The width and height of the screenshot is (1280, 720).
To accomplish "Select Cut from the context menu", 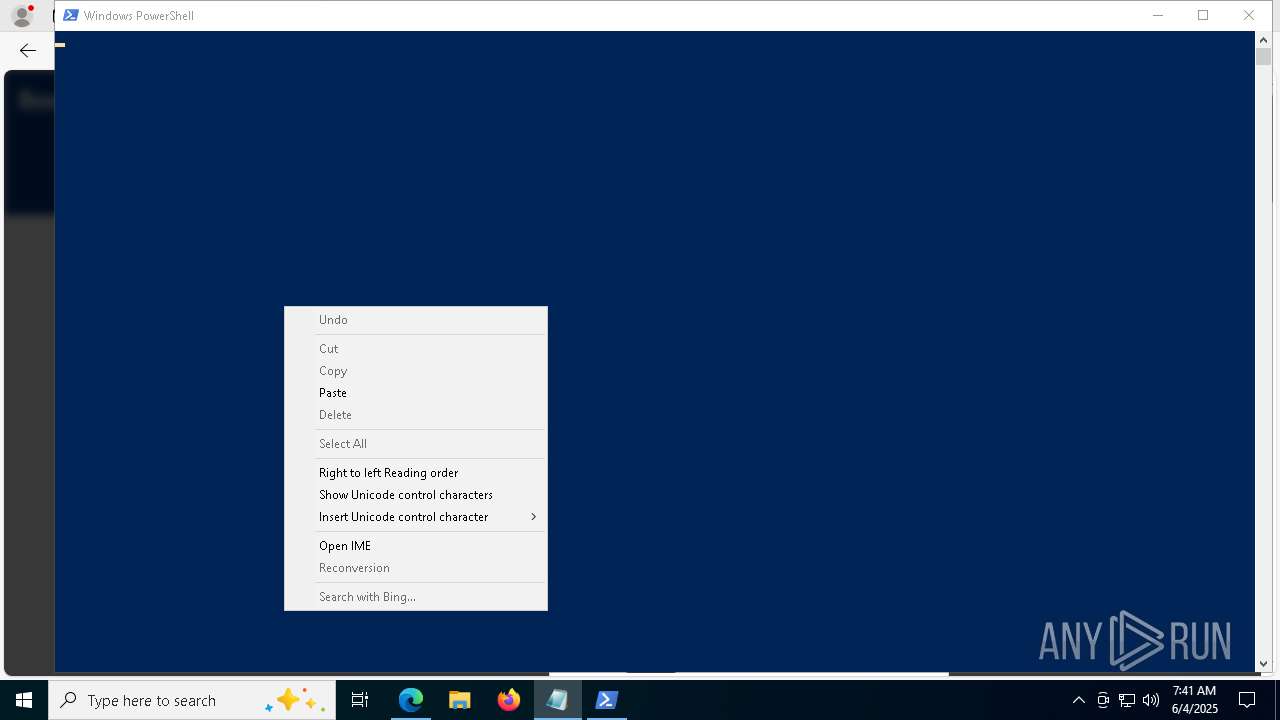I will click(x=415, y=349).
